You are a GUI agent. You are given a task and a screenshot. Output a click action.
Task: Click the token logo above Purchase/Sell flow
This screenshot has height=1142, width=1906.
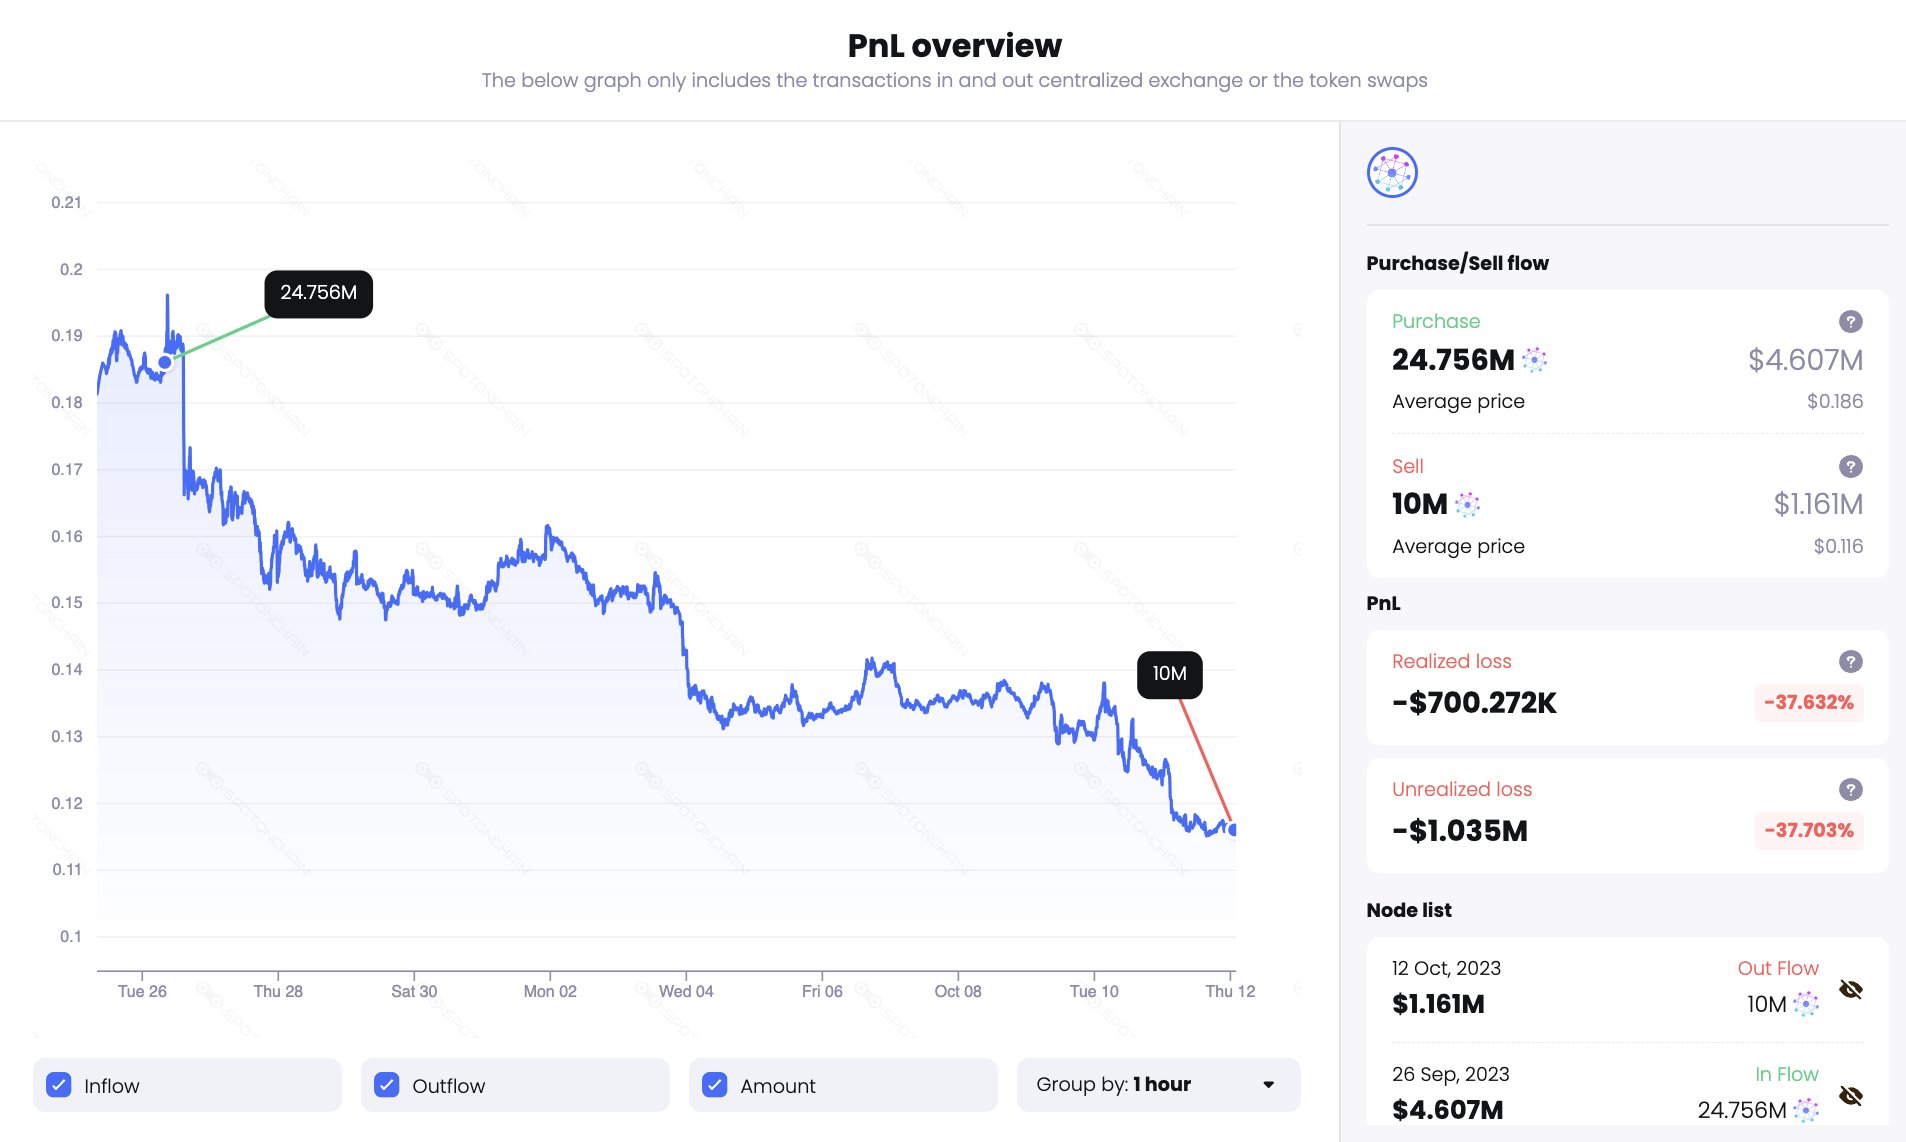[1392, 173]
